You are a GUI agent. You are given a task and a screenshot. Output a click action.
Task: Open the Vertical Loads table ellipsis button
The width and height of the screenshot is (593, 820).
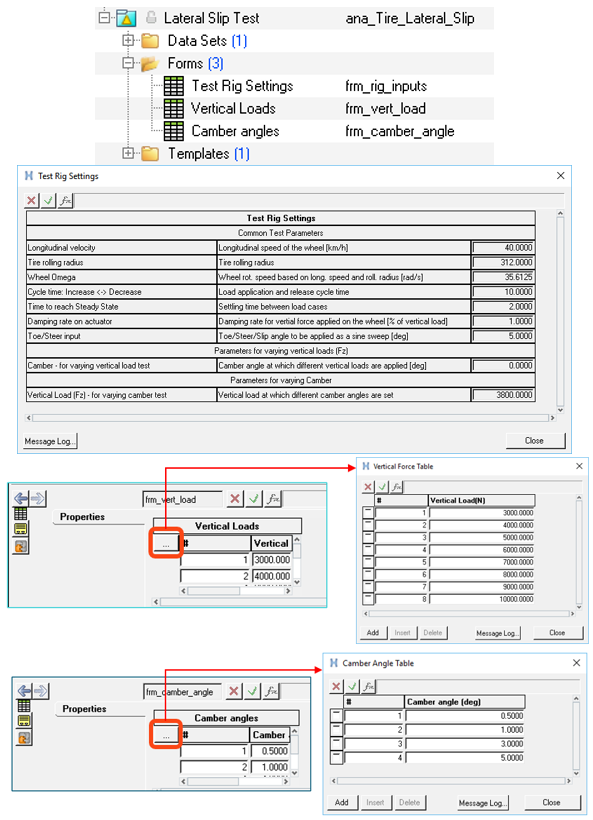[166, 544]
